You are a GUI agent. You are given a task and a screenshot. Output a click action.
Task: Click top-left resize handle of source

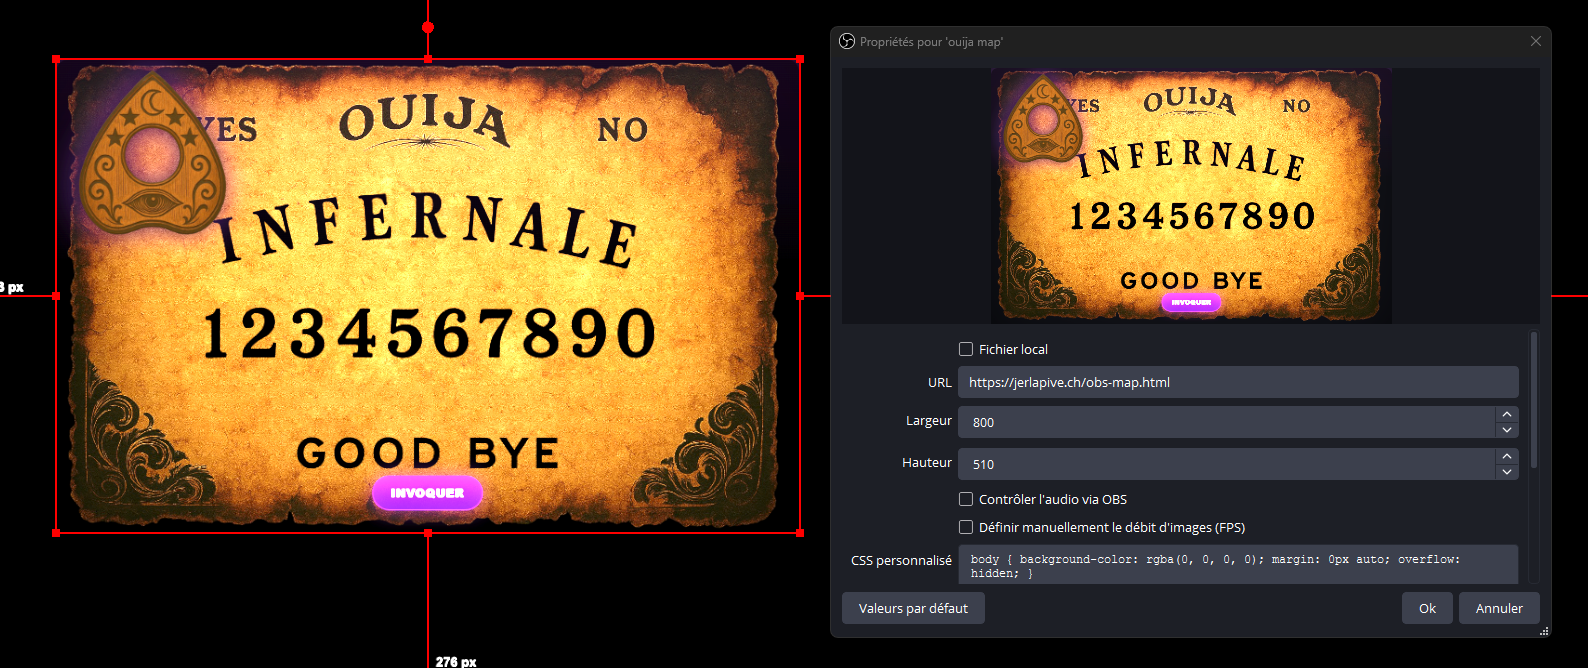(x=56, y=60)
